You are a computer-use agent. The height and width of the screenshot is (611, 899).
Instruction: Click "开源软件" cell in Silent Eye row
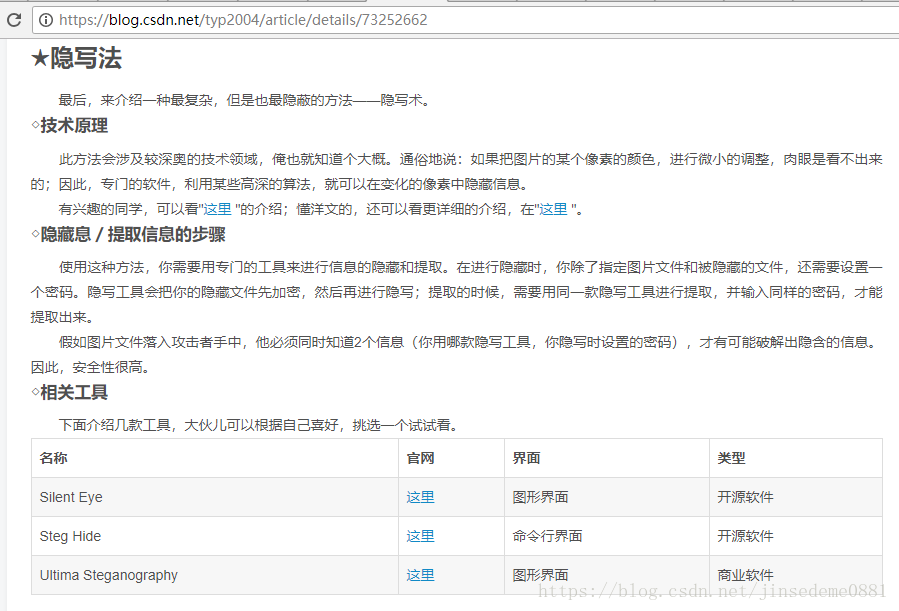(x=796, y=497)
